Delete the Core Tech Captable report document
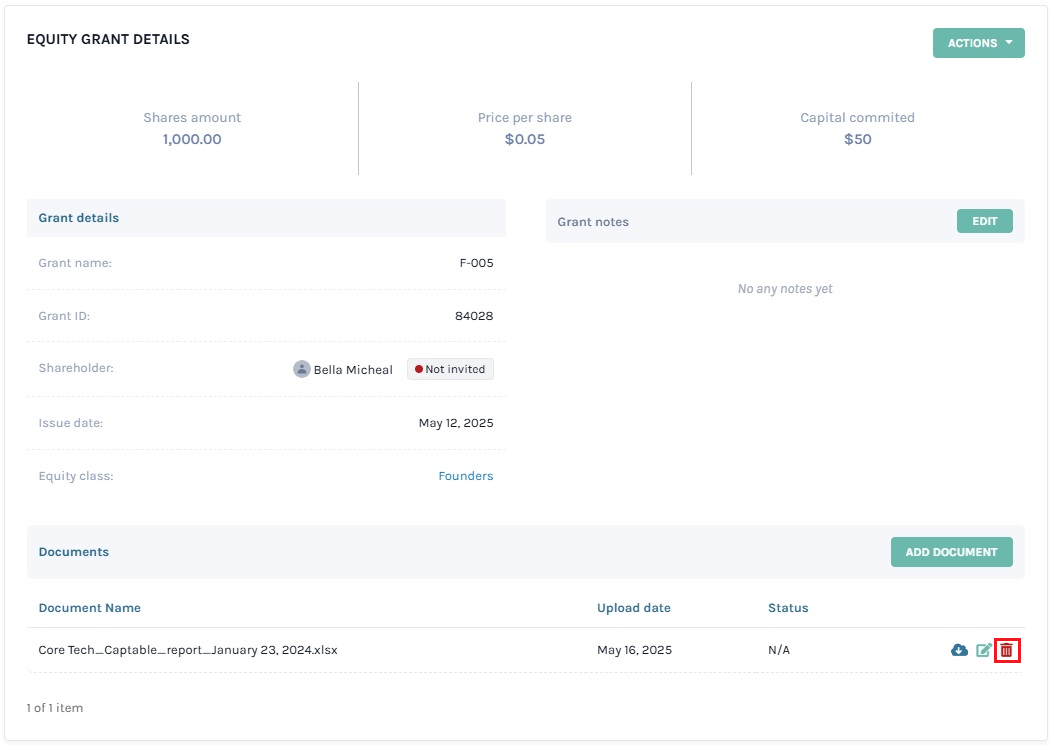Image resolution: width=1049 pixels, height=745 pixels. pos(1007,650)
